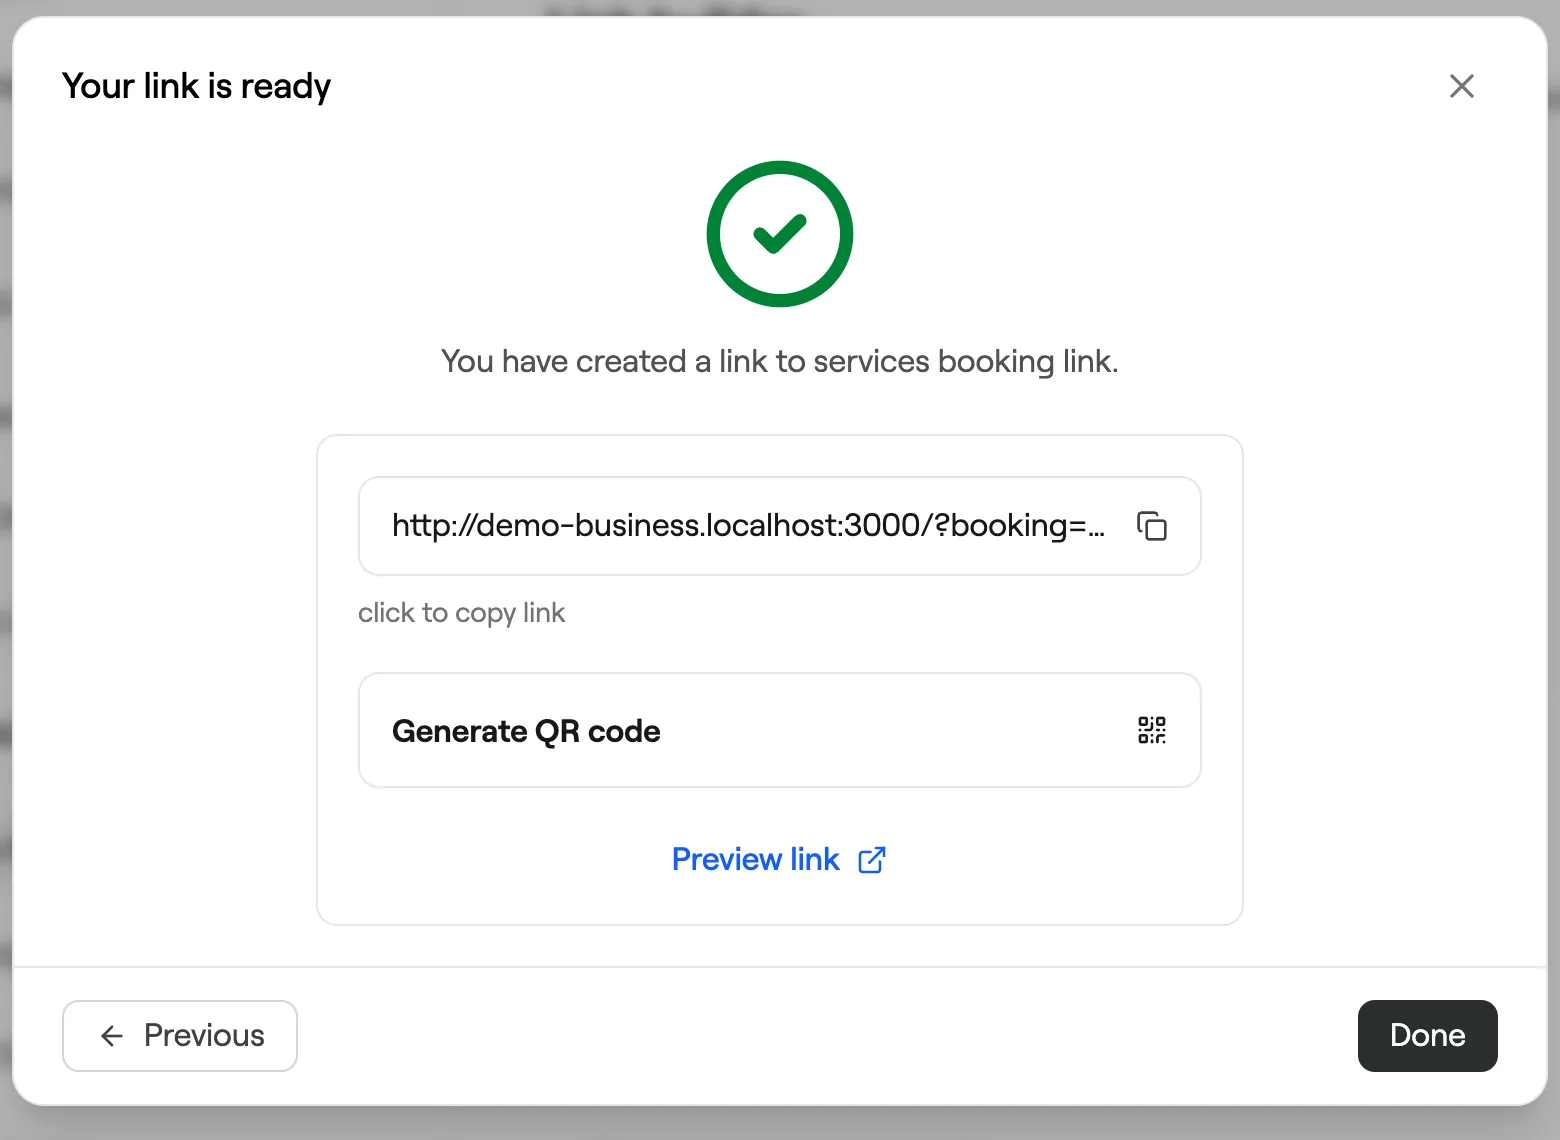
Task: Click the QR code icon
Action: pyautogui.click(x=1152, y=730)
